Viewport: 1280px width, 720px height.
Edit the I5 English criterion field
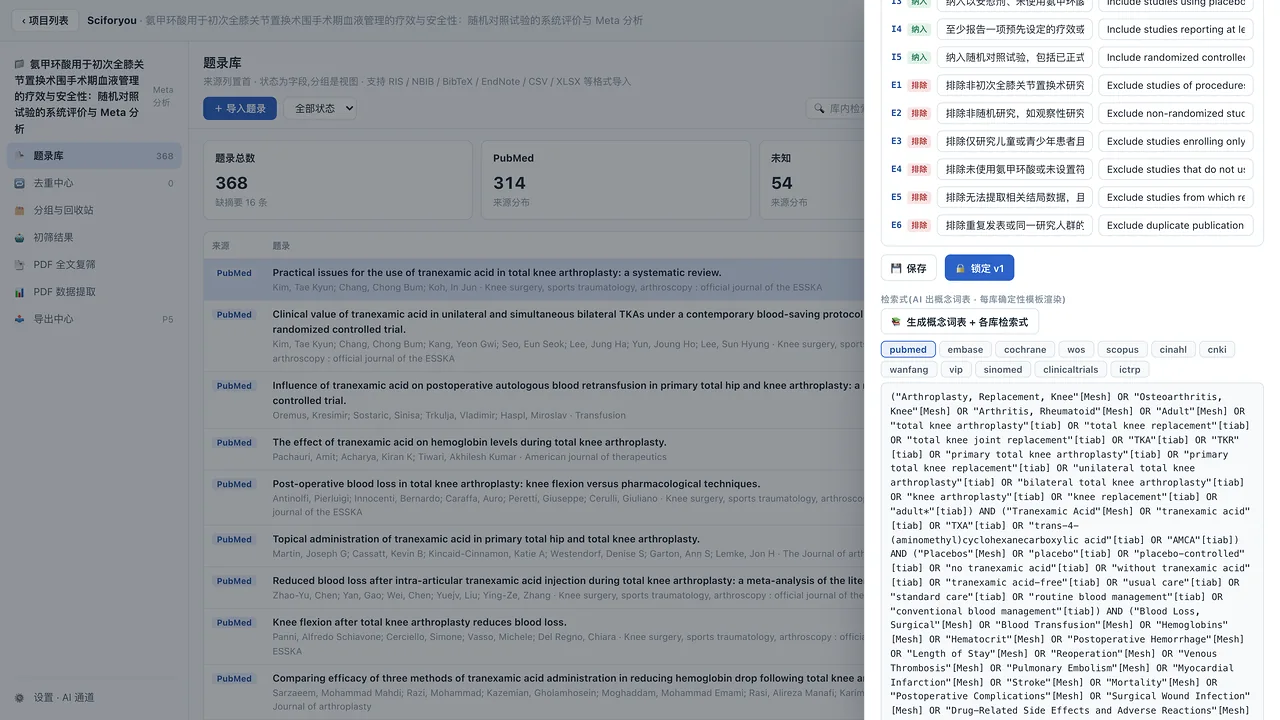1176,57
